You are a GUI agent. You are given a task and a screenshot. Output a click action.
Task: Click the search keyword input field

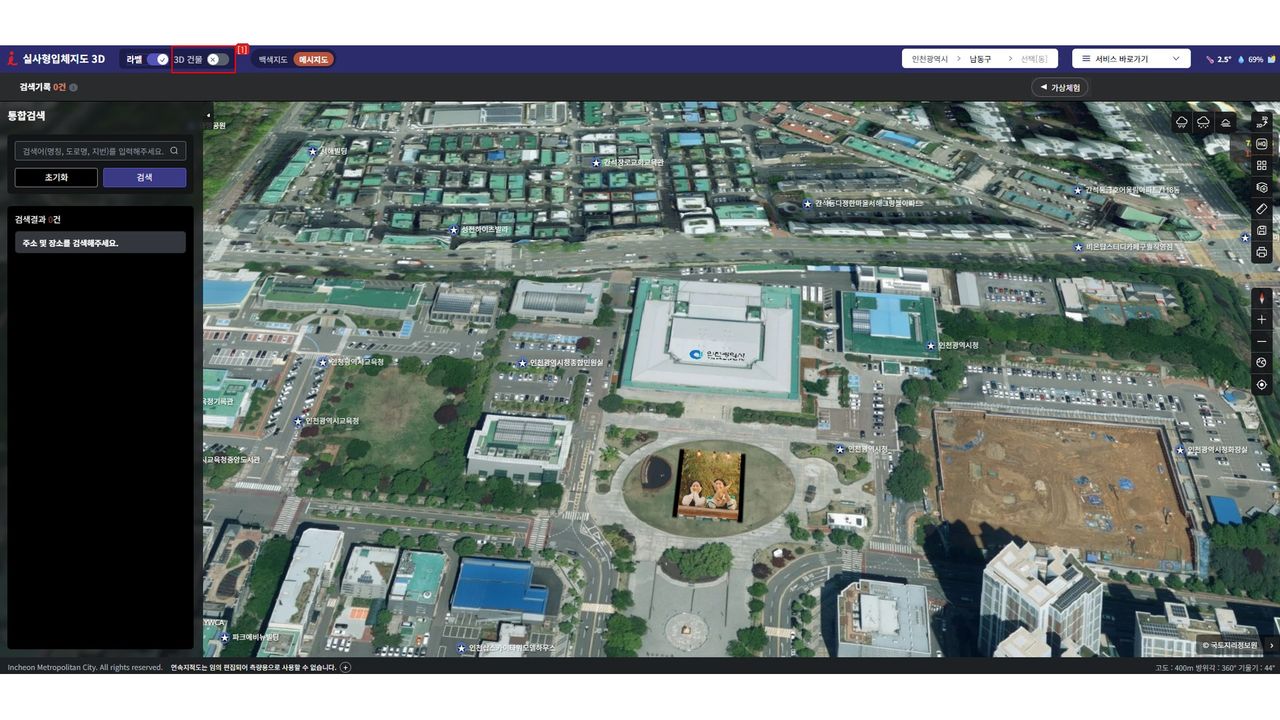92,151
